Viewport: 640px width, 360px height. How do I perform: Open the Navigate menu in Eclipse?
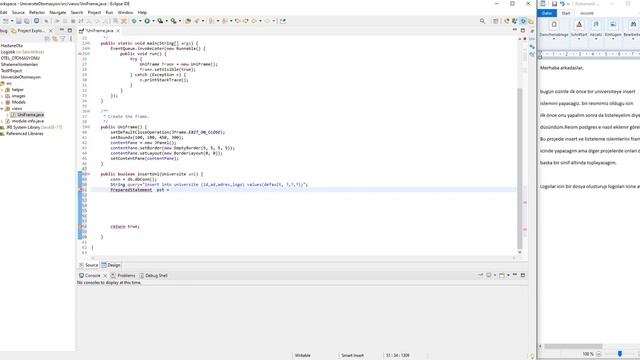tap(58, 13)
